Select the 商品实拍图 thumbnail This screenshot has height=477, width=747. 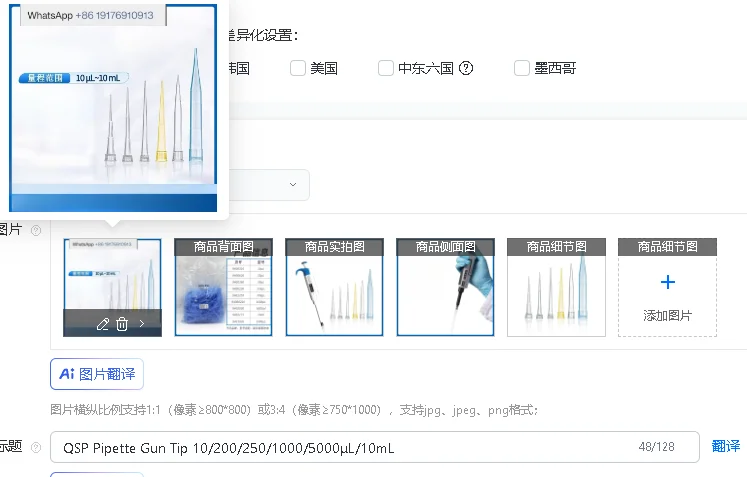pos(334,287)
